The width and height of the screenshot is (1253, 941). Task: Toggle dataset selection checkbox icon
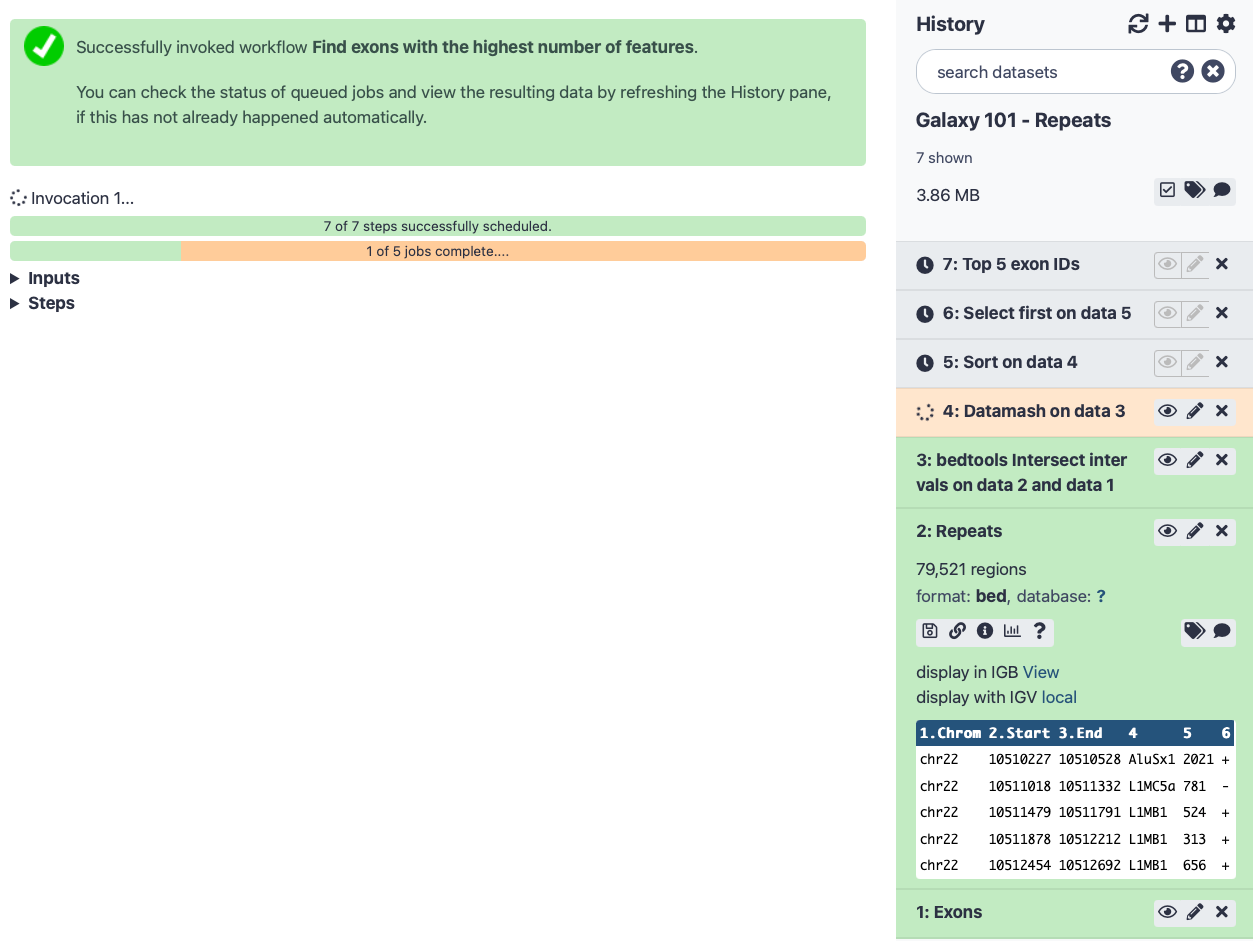tap(1167, 190)
